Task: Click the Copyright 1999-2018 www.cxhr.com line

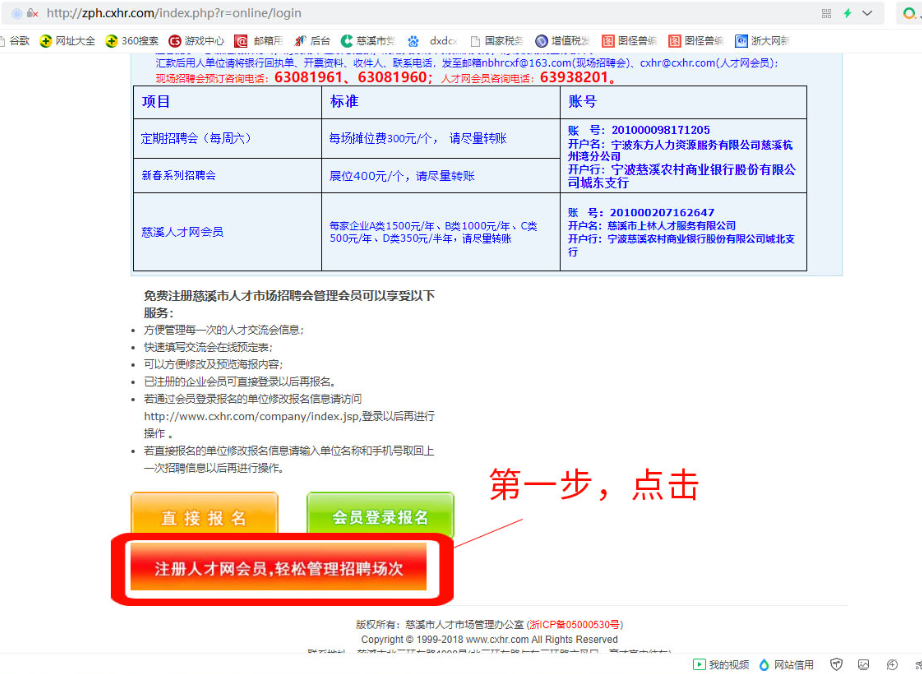Action: 489,639
